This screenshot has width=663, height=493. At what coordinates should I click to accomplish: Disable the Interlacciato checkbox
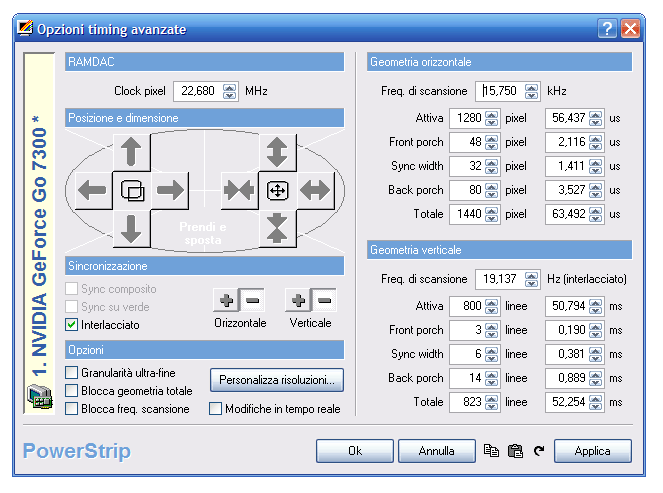pos(71,325)
